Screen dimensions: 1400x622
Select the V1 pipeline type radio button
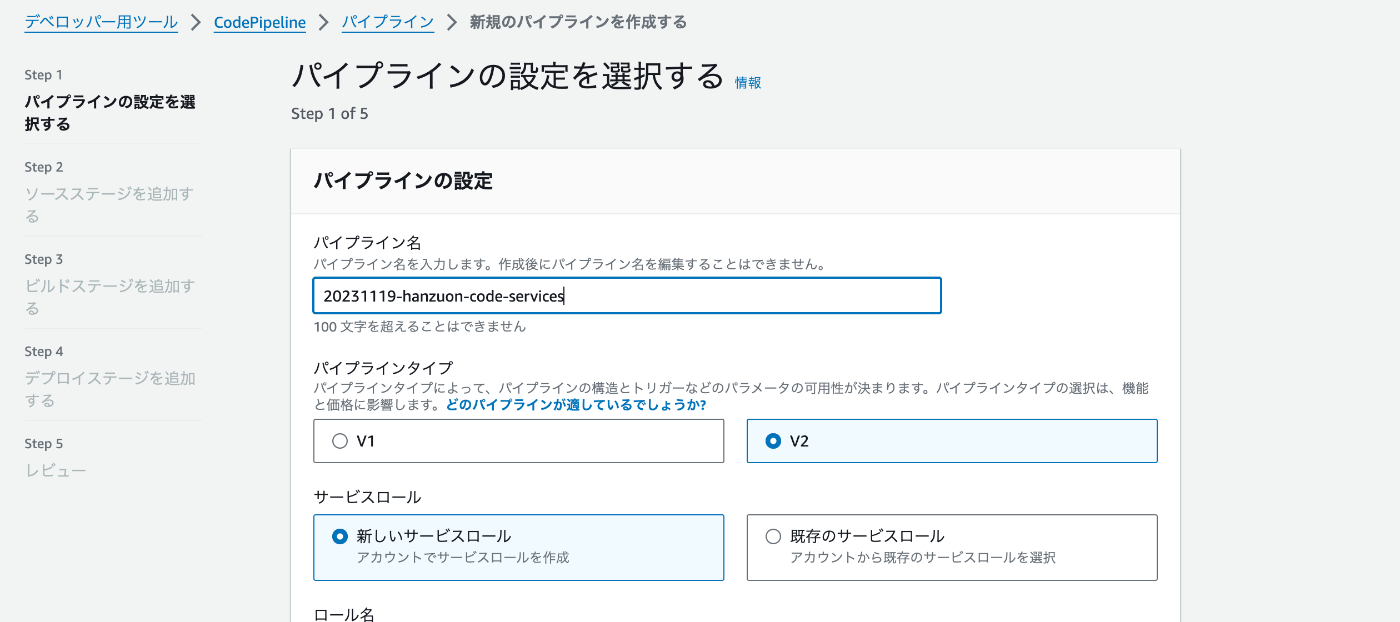point(340,441)
